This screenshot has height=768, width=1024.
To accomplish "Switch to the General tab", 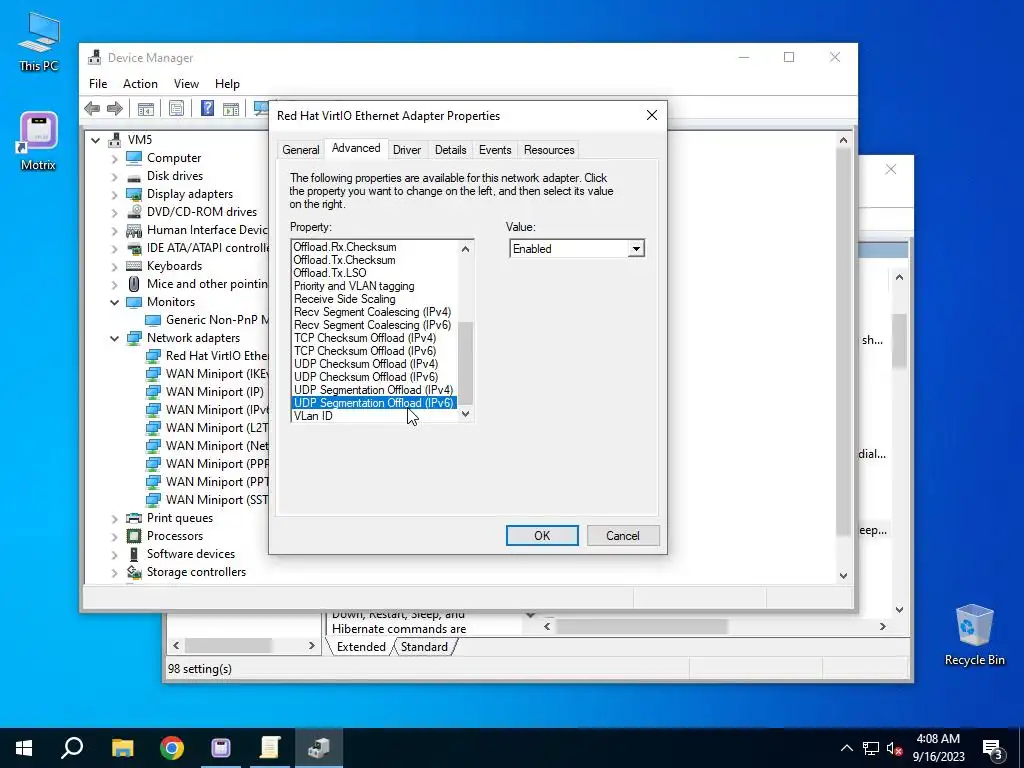I will tap(300, 150).
